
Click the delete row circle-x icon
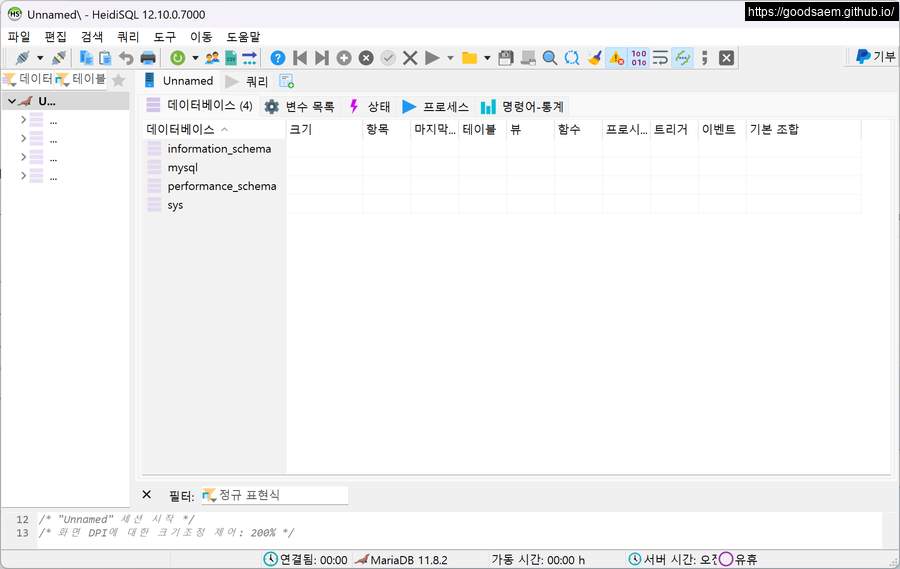pyautogui.click(x=366, y=58)
